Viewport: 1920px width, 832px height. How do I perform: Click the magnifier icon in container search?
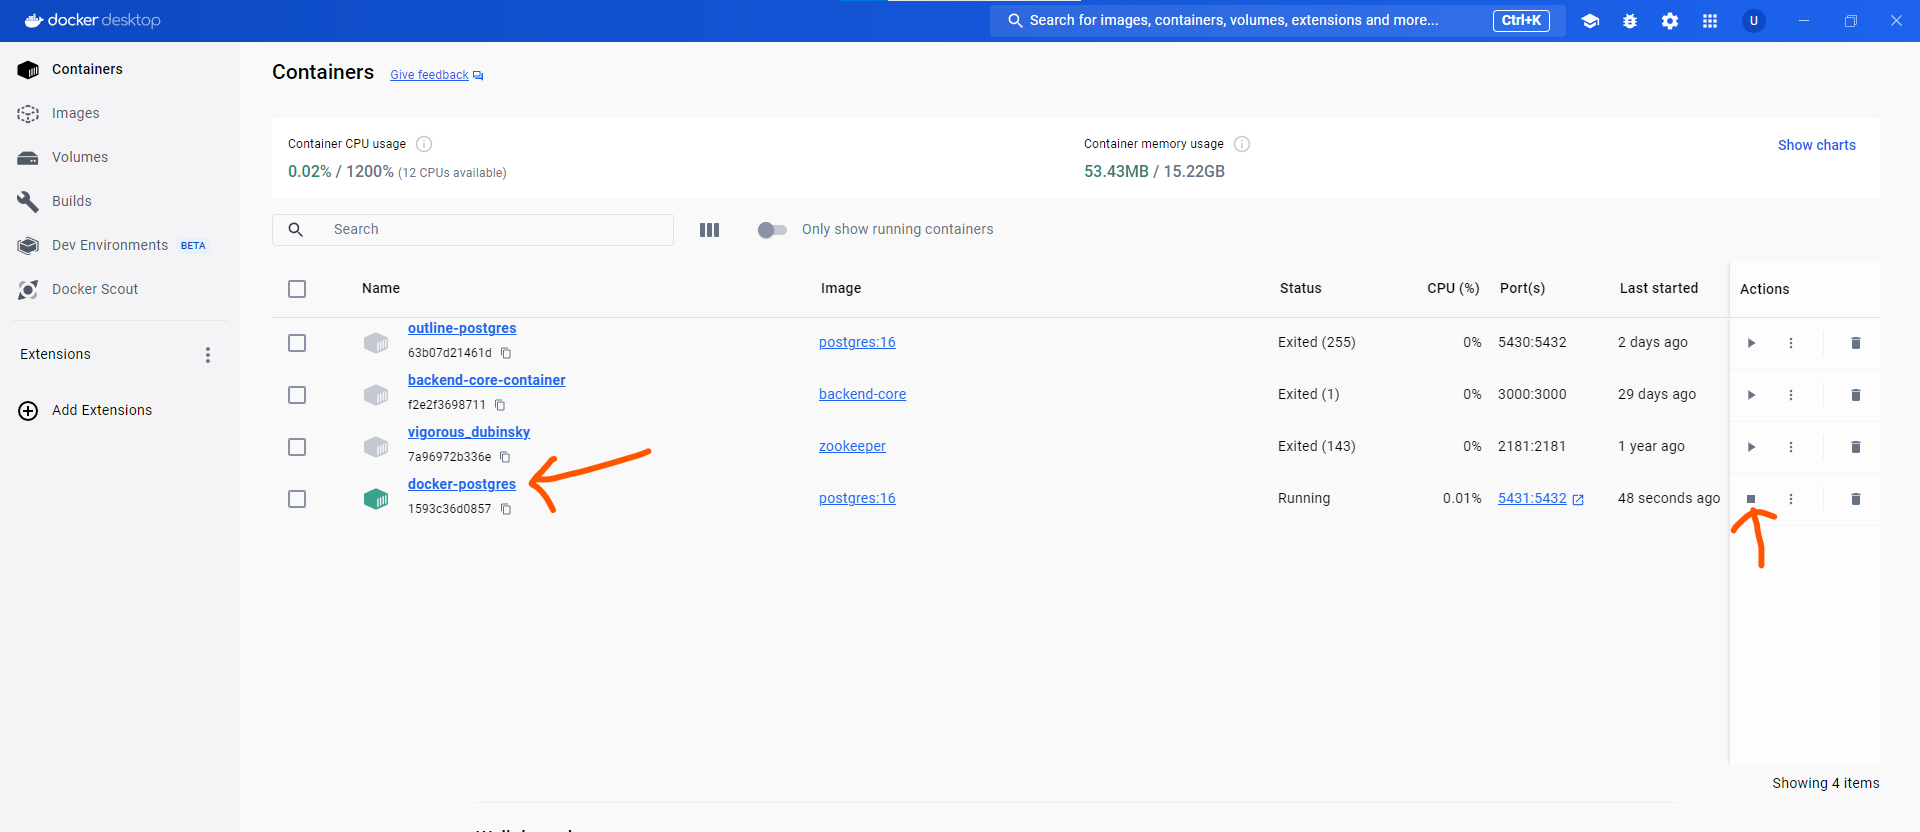pyautogui.click(x=296, y=229)
